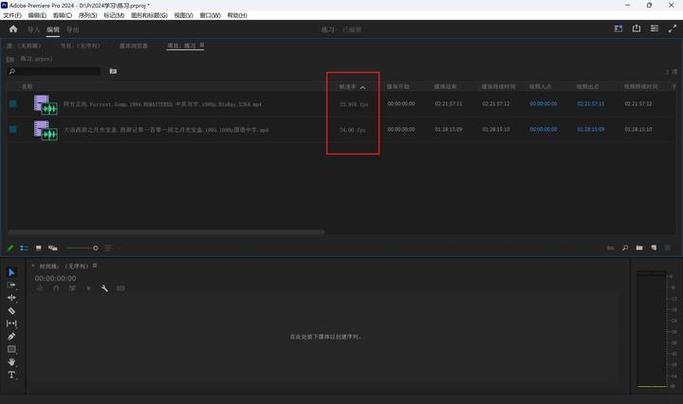Screen dimensions: 683x404
Task: Select the Pen tool
Action: (12, 336)
